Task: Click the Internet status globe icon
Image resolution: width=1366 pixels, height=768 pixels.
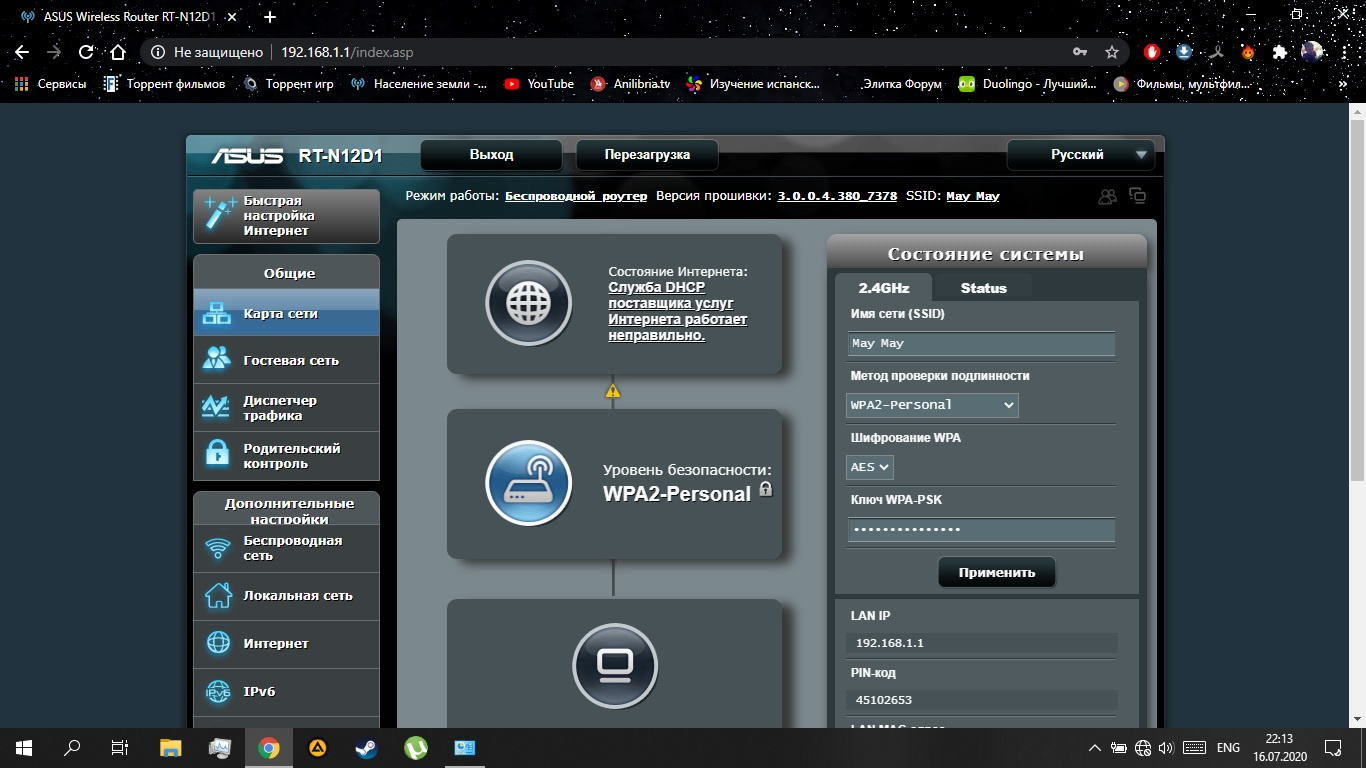Action: pos(528,304)
